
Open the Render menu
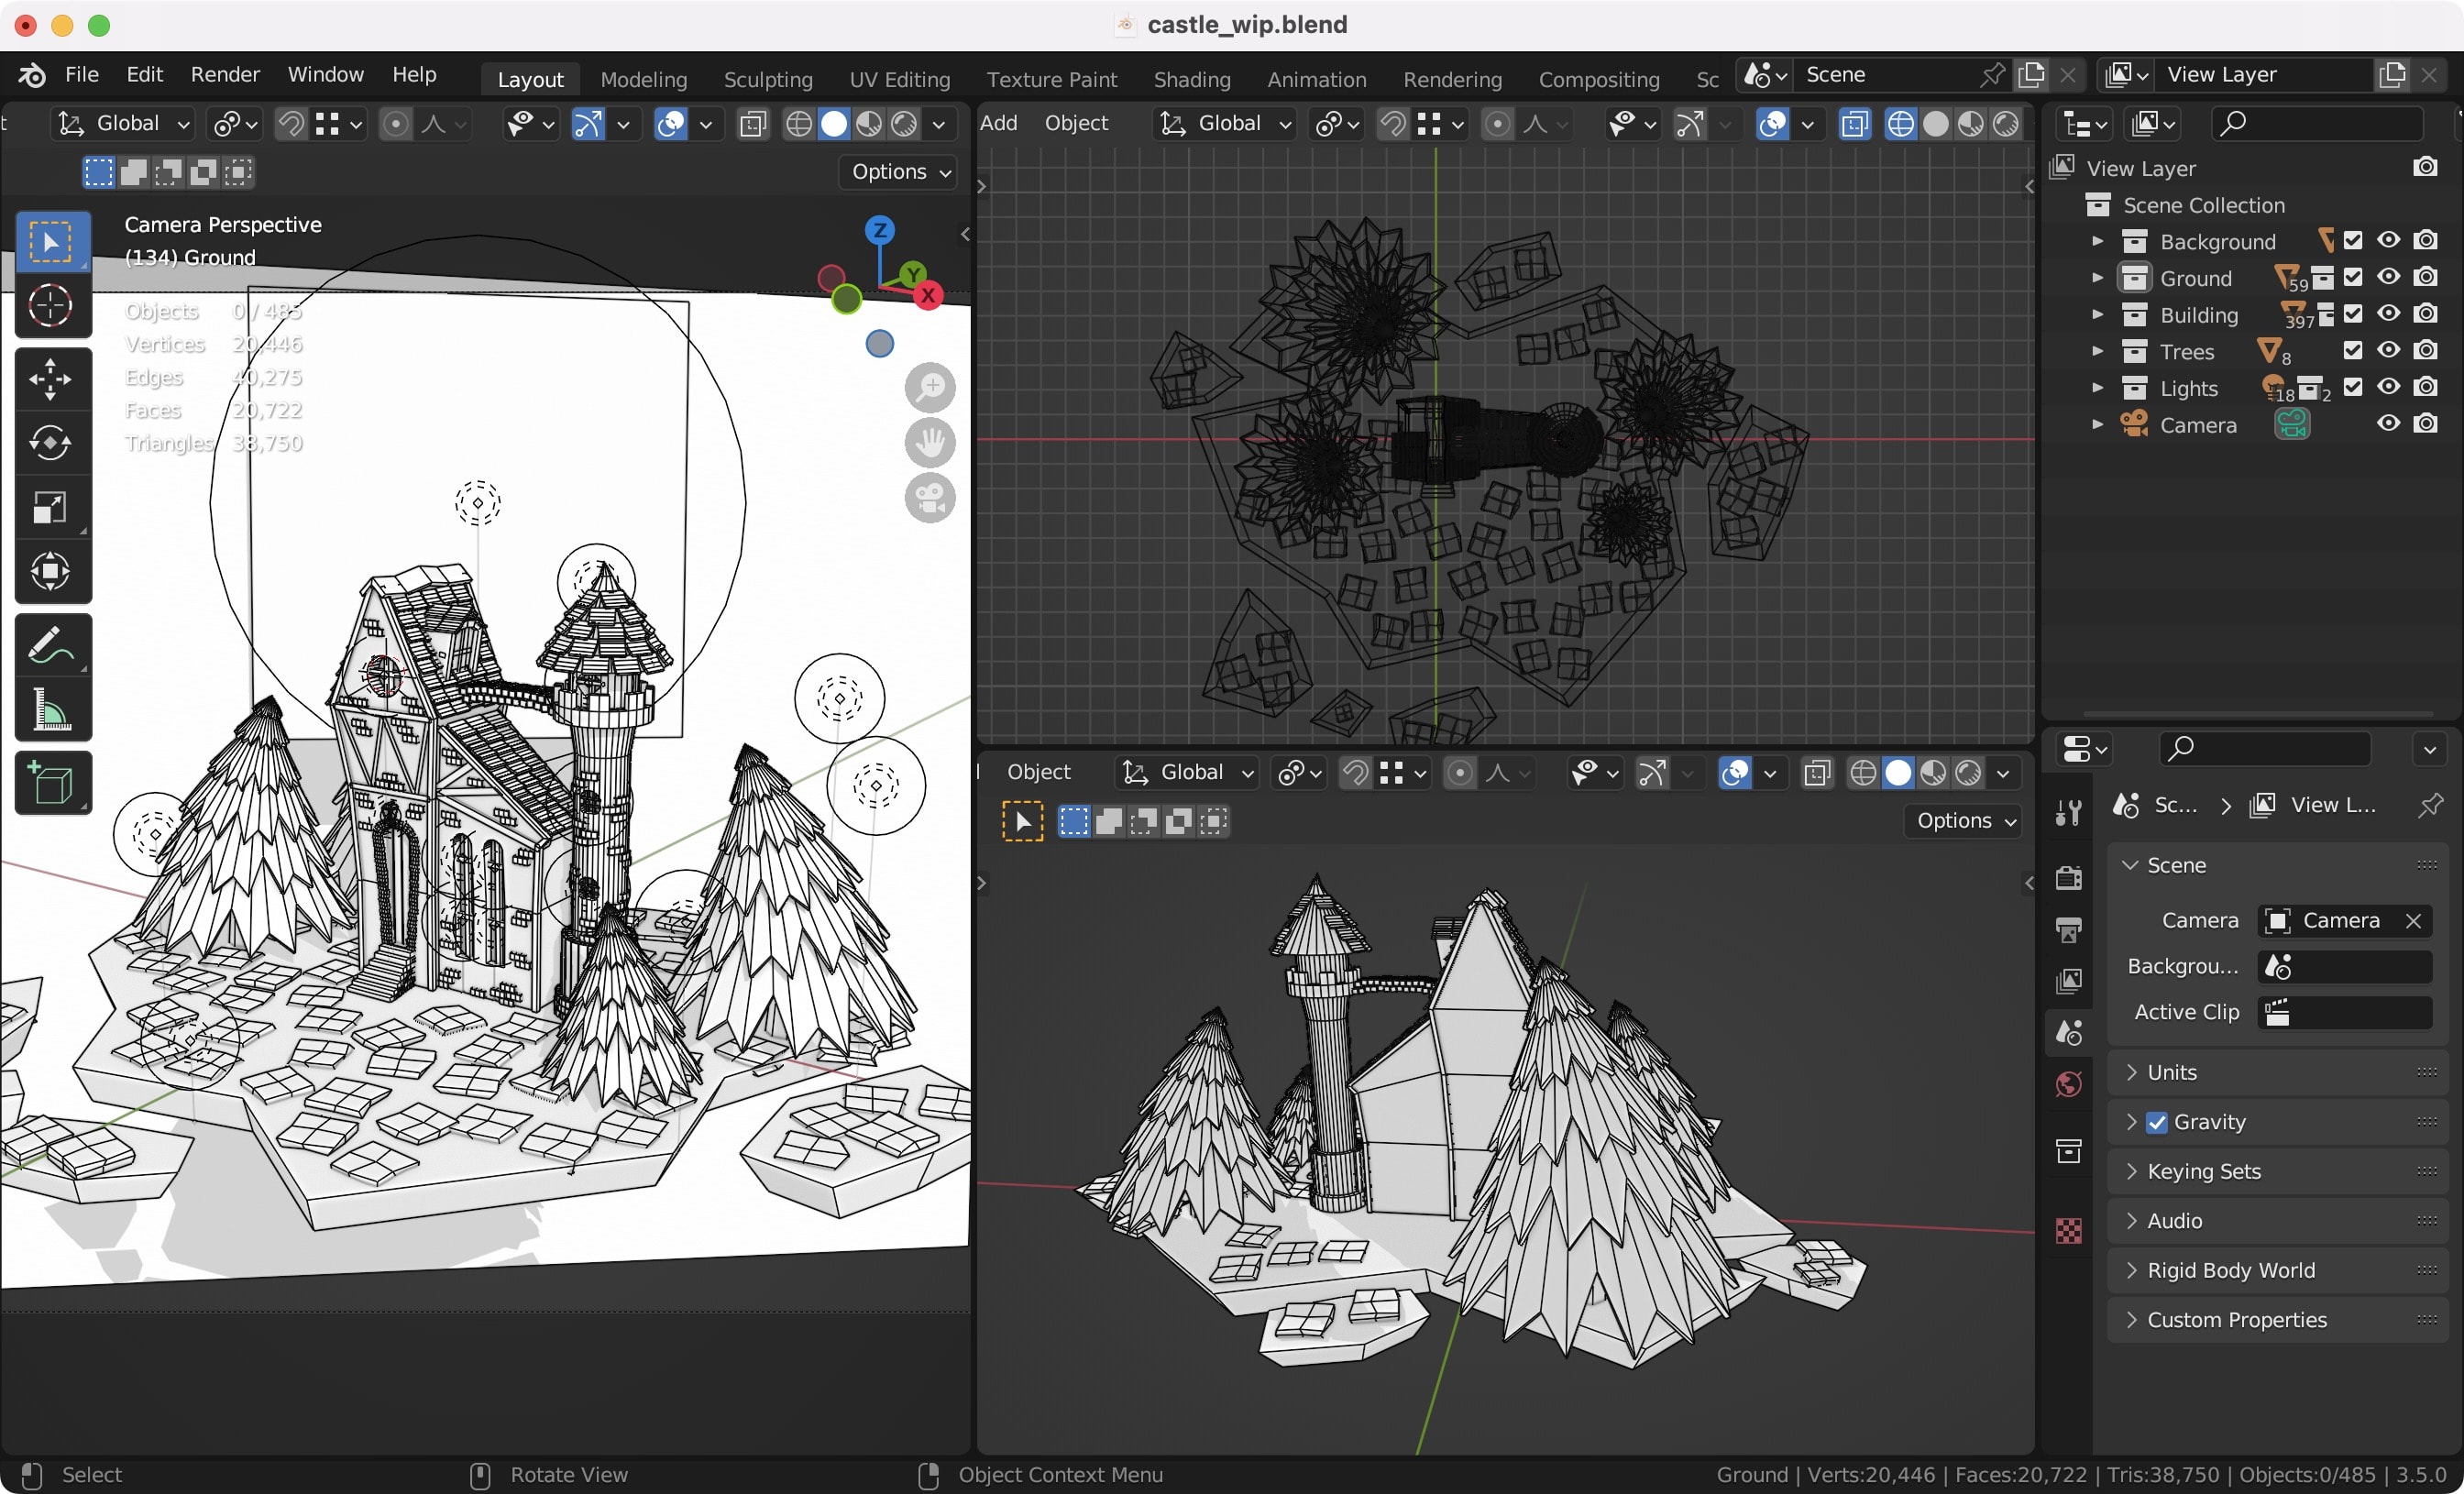225,74
